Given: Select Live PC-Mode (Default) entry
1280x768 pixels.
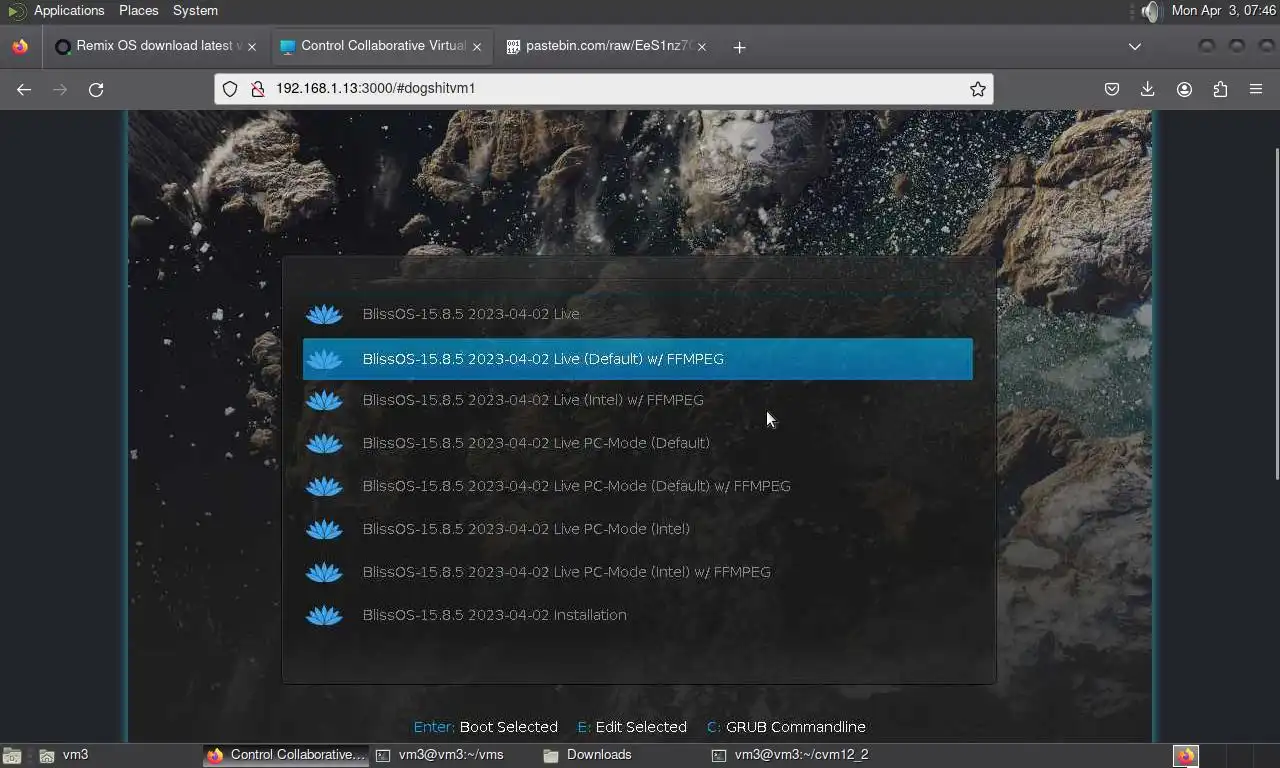Looking at the screenshot, I should pos(638,443).
